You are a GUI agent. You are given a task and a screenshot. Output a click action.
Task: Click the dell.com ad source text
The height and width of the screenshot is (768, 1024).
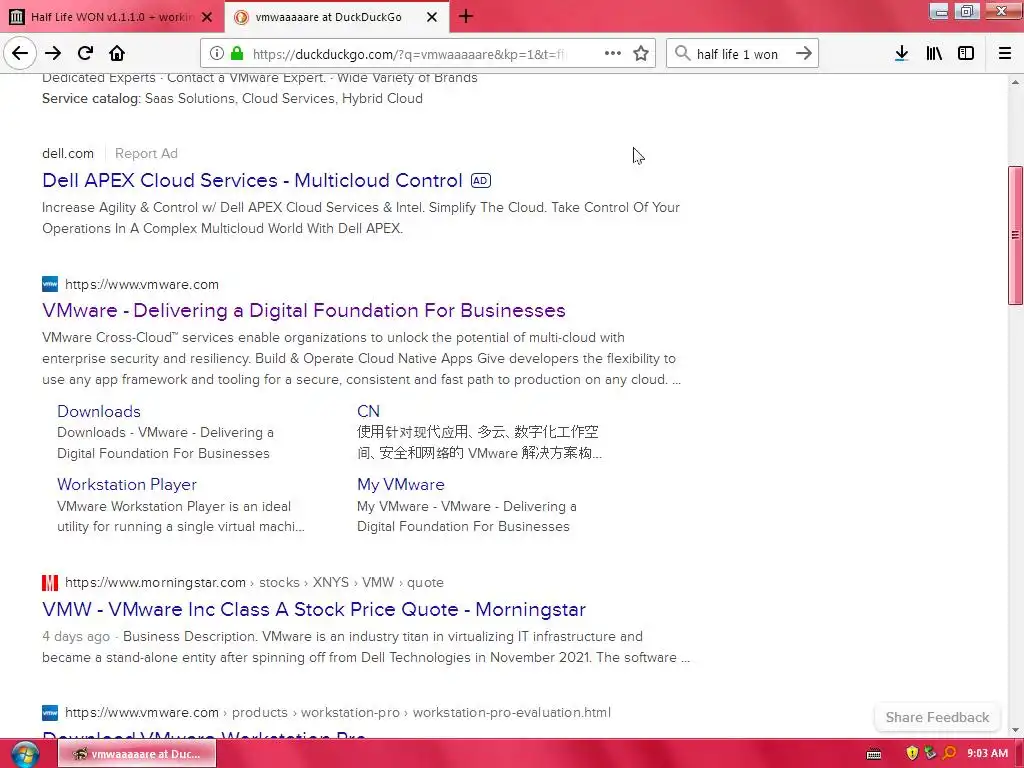tap(68, 153)
